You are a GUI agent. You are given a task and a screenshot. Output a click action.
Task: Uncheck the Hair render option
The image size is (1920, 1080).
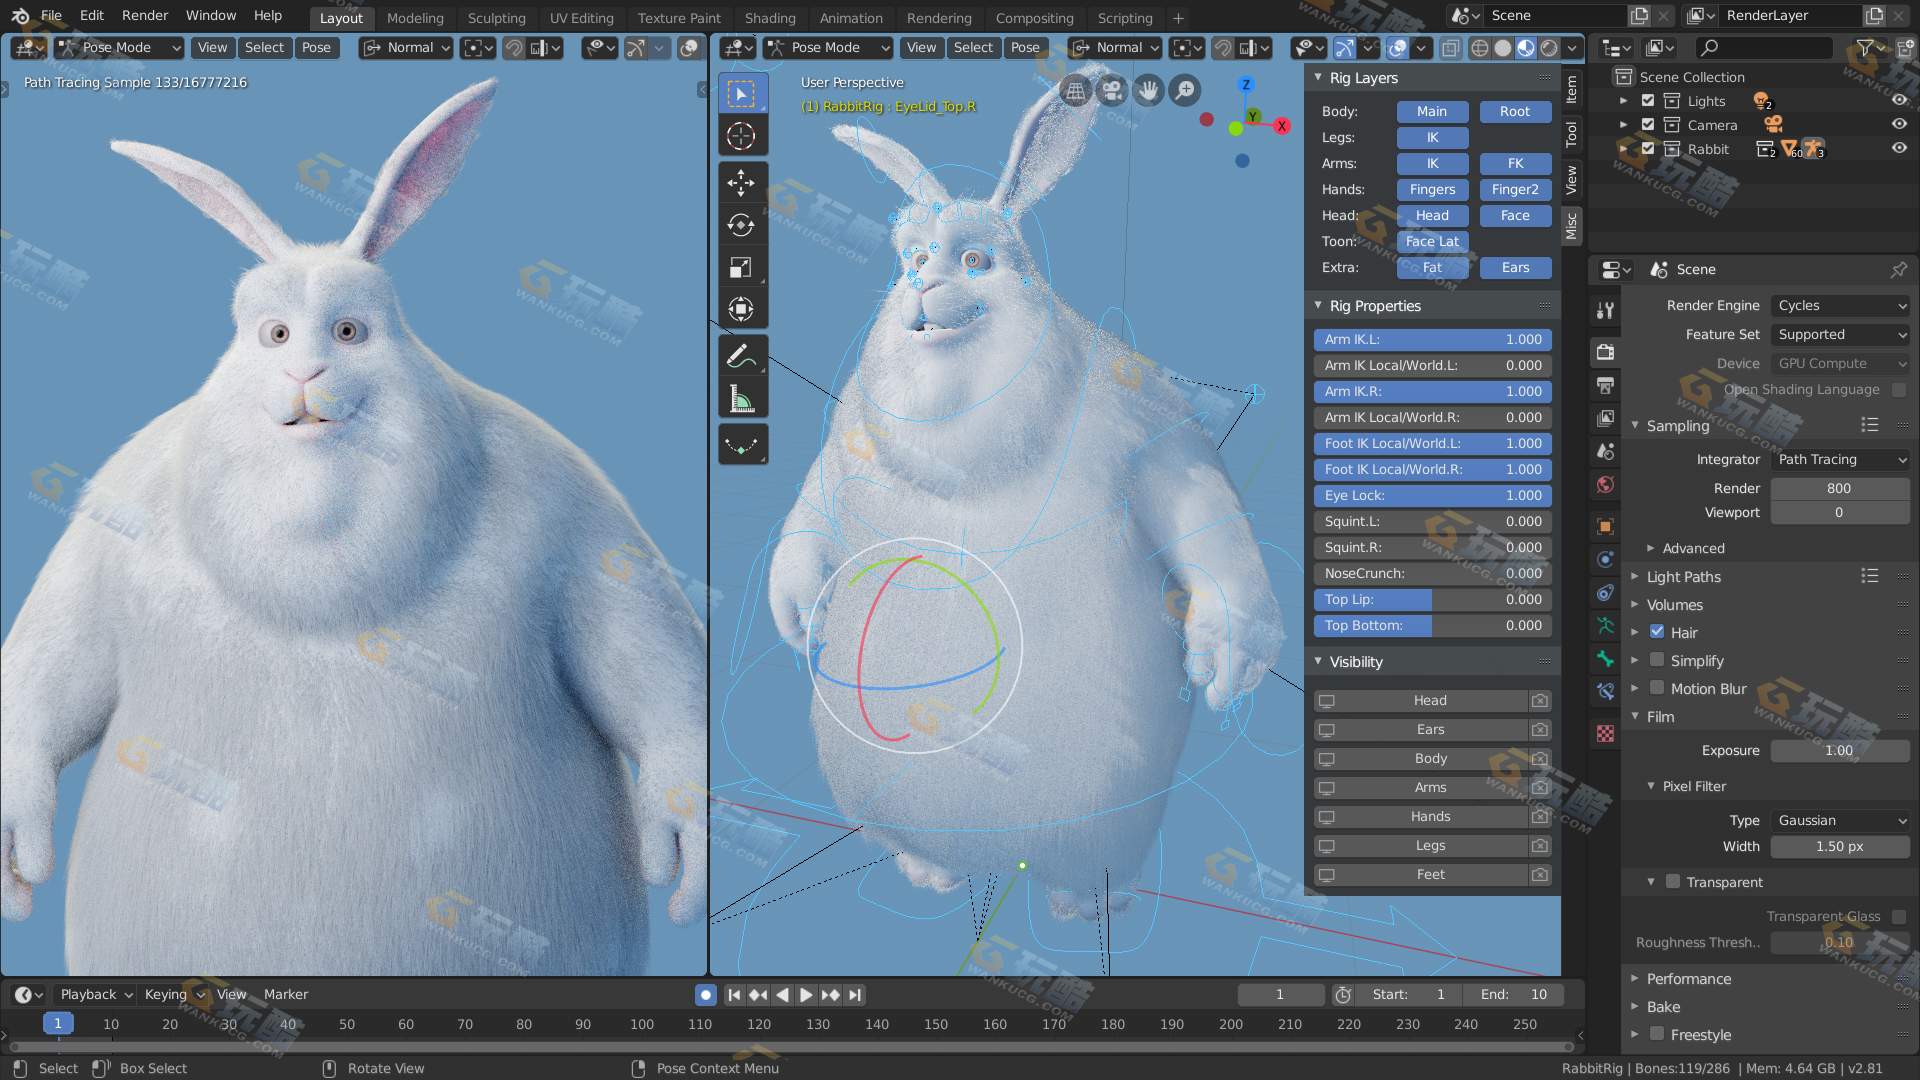1657,632
